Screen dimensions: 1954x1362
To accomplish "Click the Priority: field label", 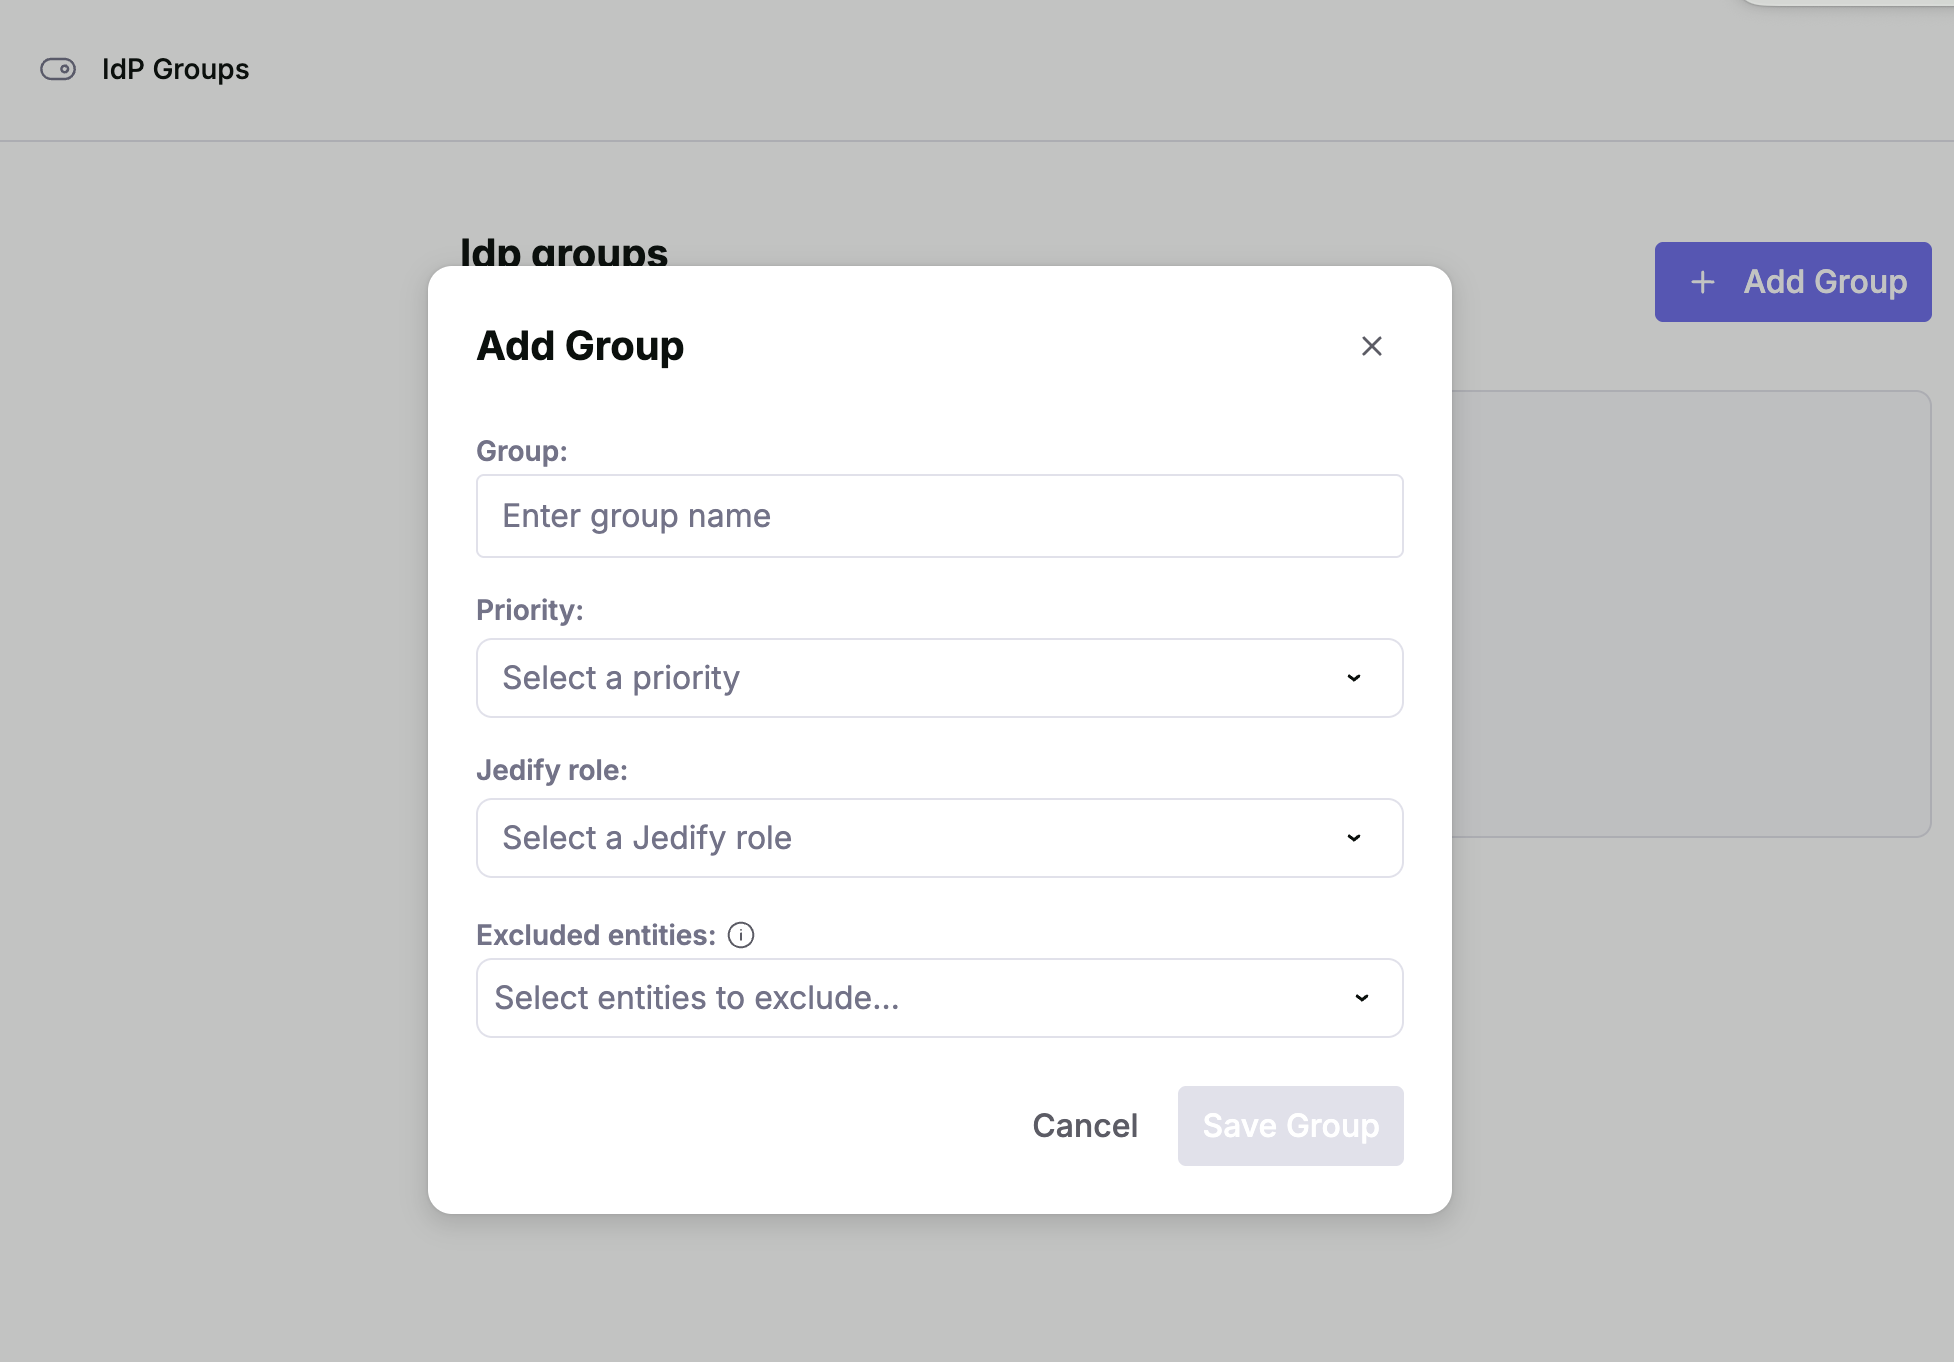I will 529,610.
